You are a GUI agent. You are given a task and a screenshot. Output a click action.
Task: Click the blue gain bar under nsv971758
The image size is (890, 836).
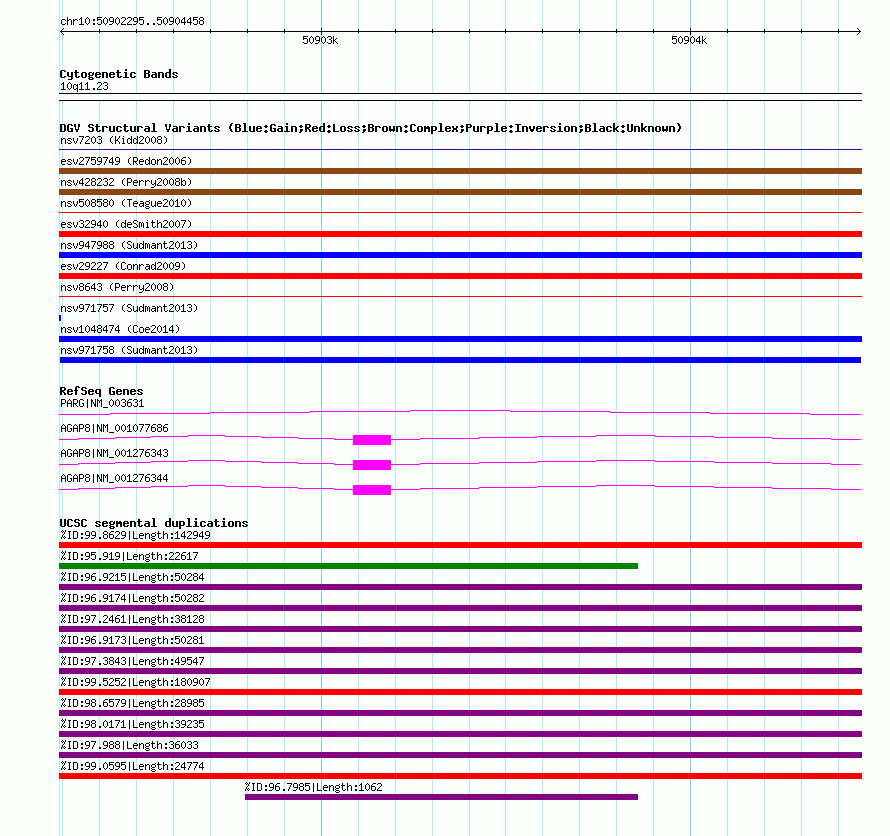coord(460,360)
